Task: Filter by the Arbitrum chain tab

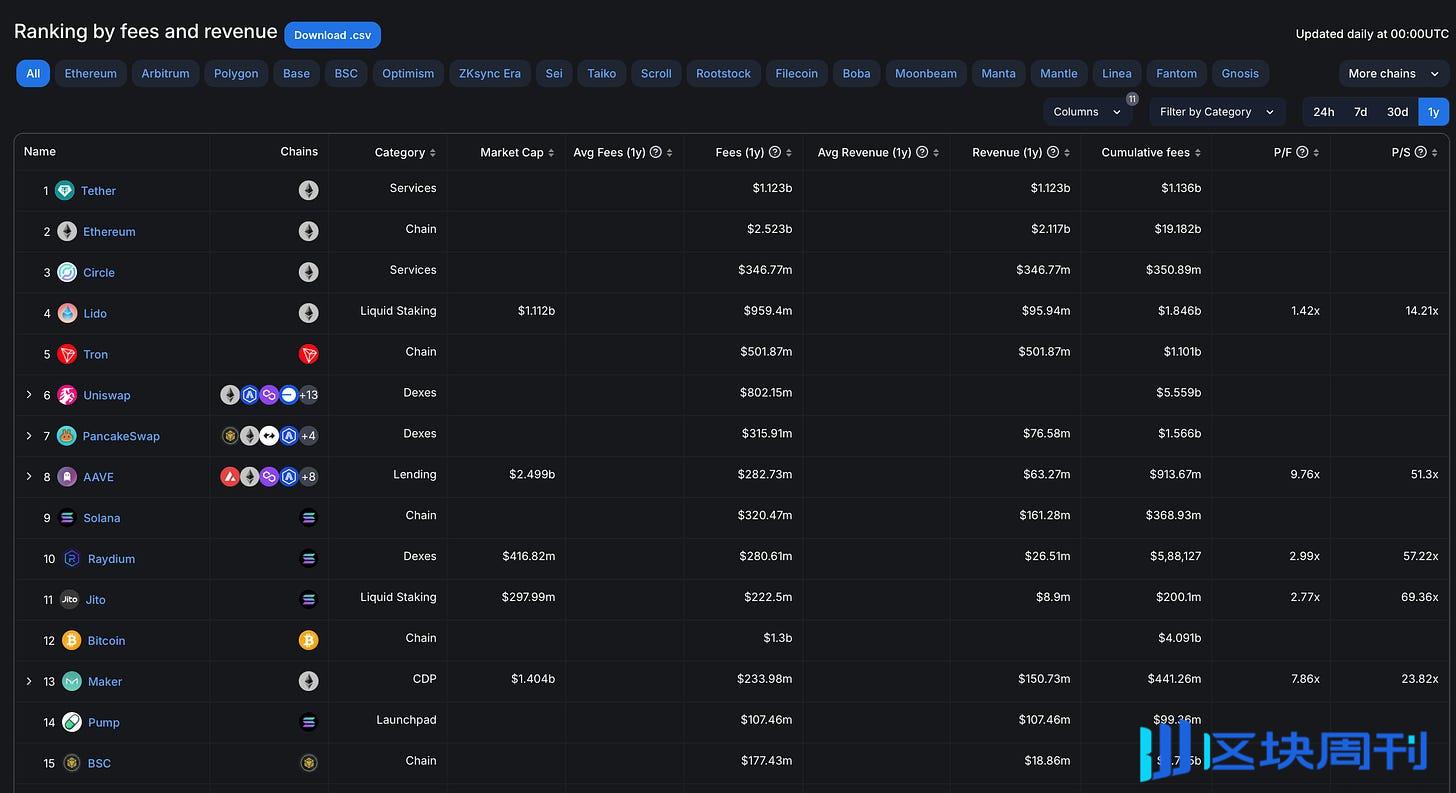Action: click(x=165, y=73)
